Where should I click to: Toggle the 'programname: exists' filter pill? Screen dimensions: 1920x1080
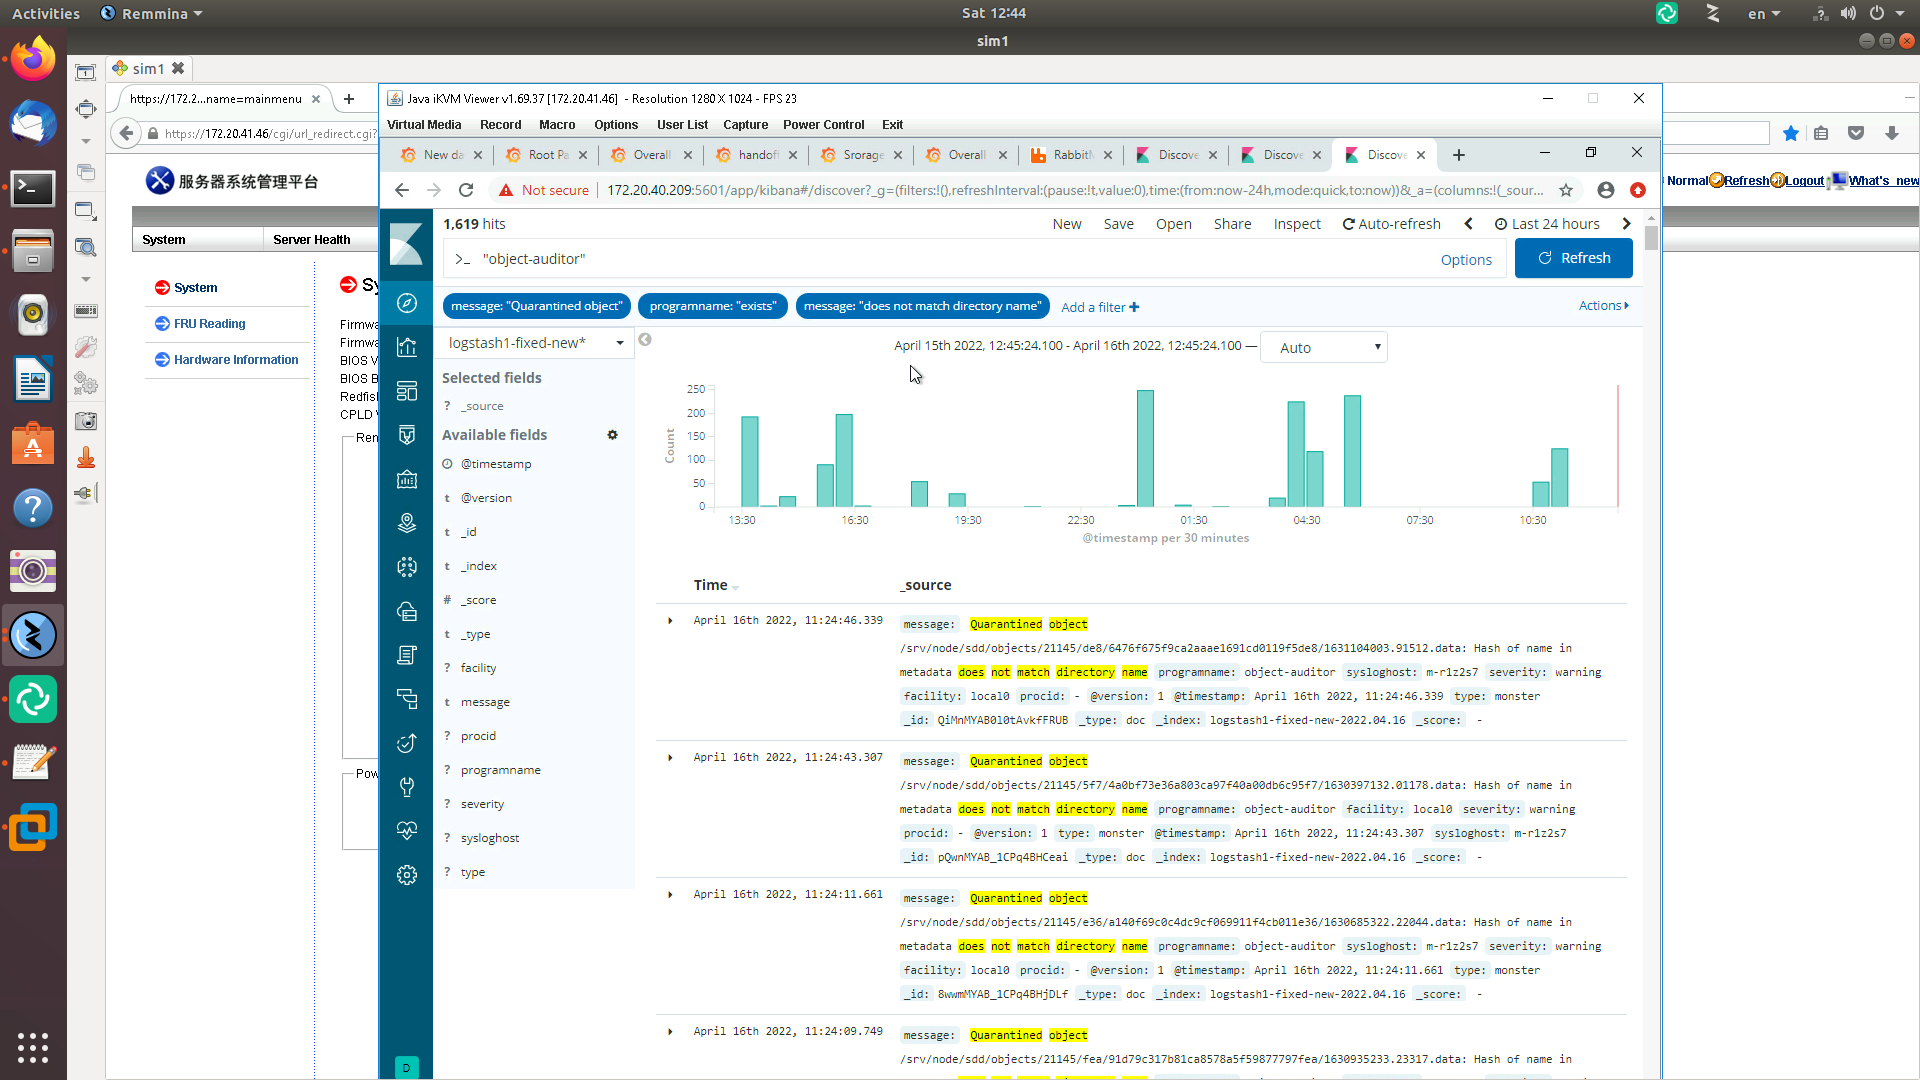(x=712, y=306)
